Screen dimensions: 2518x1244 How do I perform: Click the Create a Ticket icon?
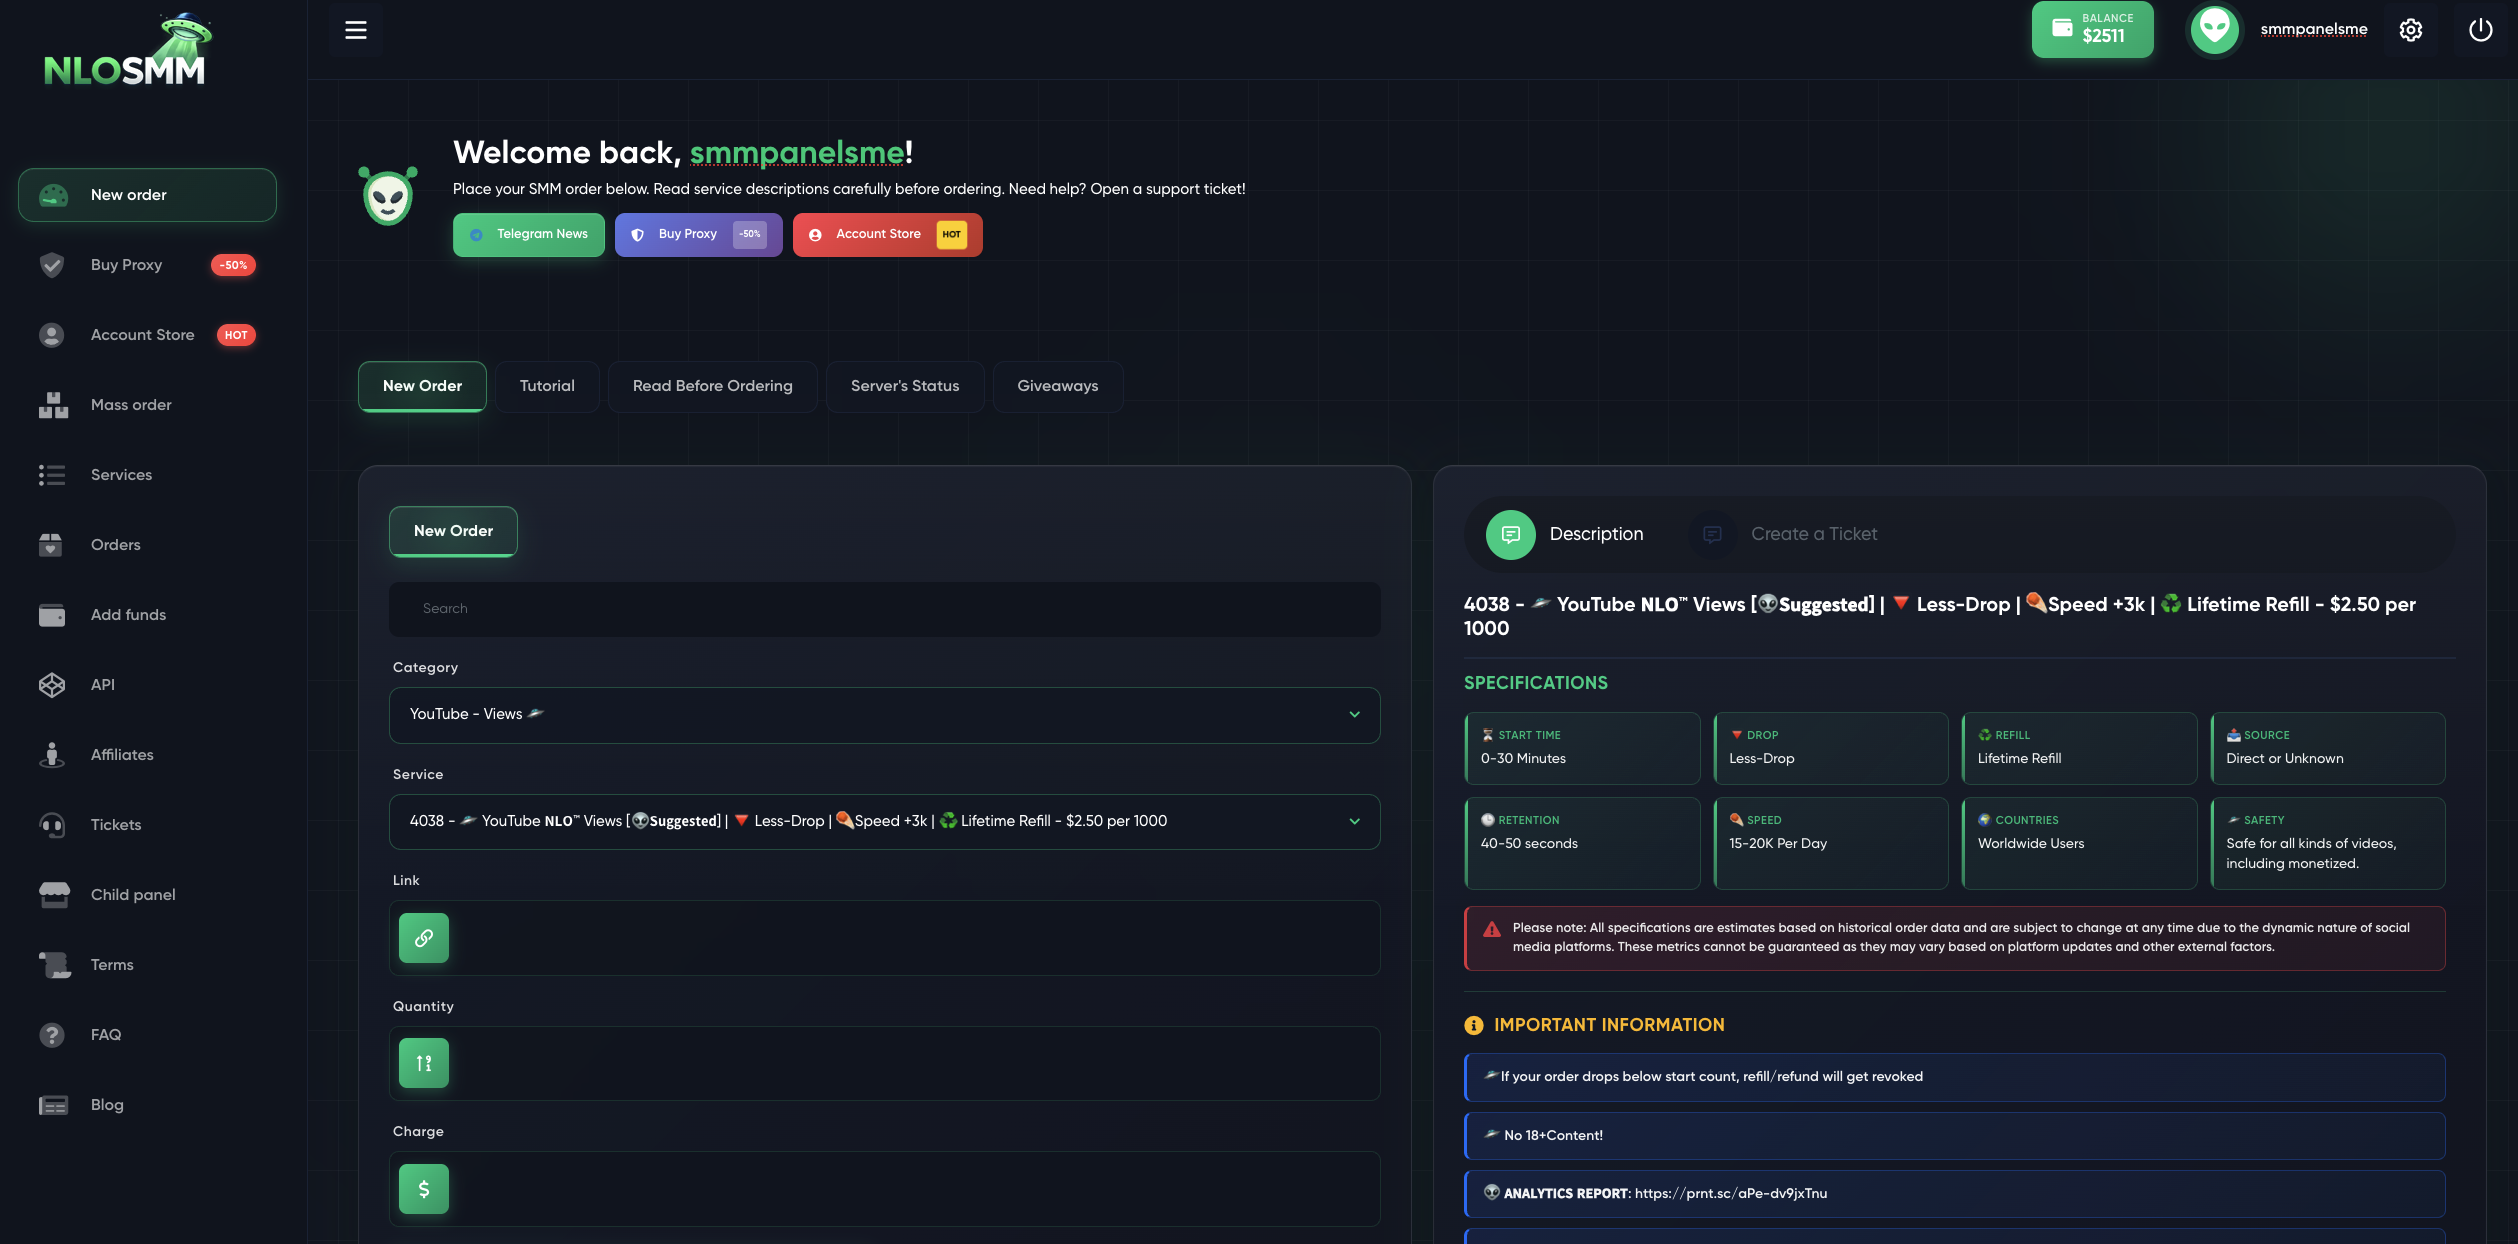point(1712,535)
